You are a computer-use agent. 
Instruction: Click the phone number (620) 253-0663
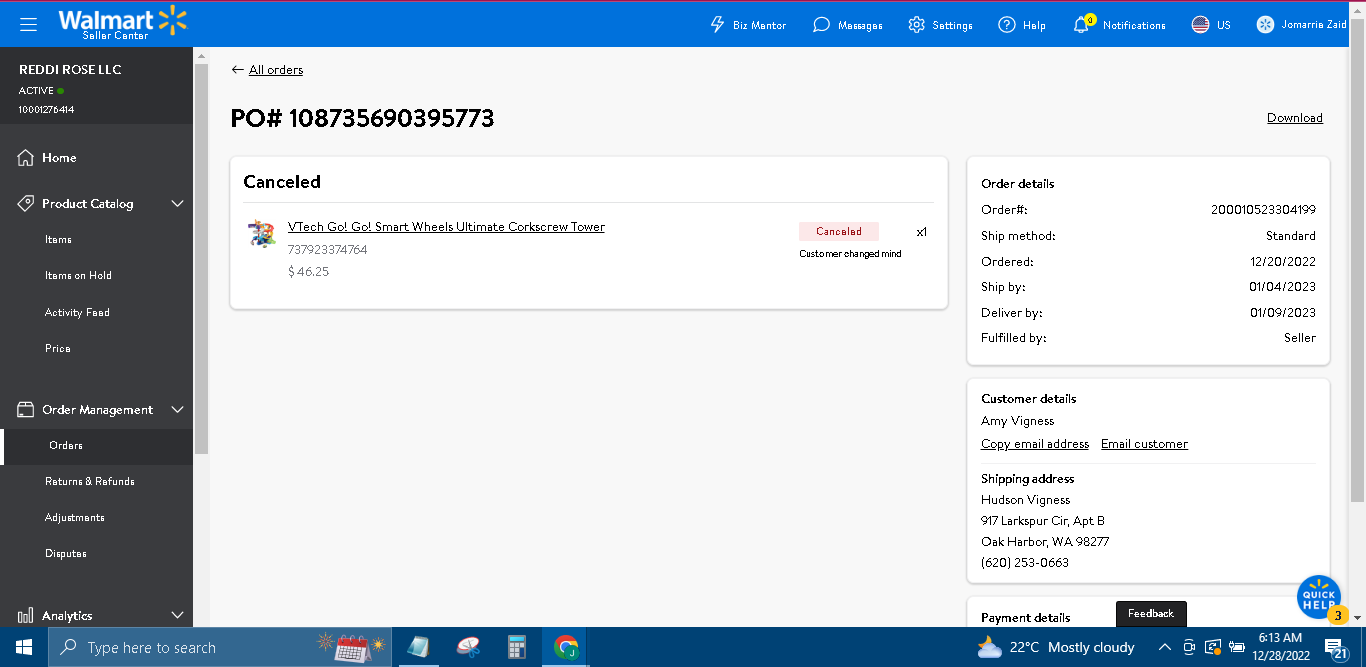(x=1025, y=563)
